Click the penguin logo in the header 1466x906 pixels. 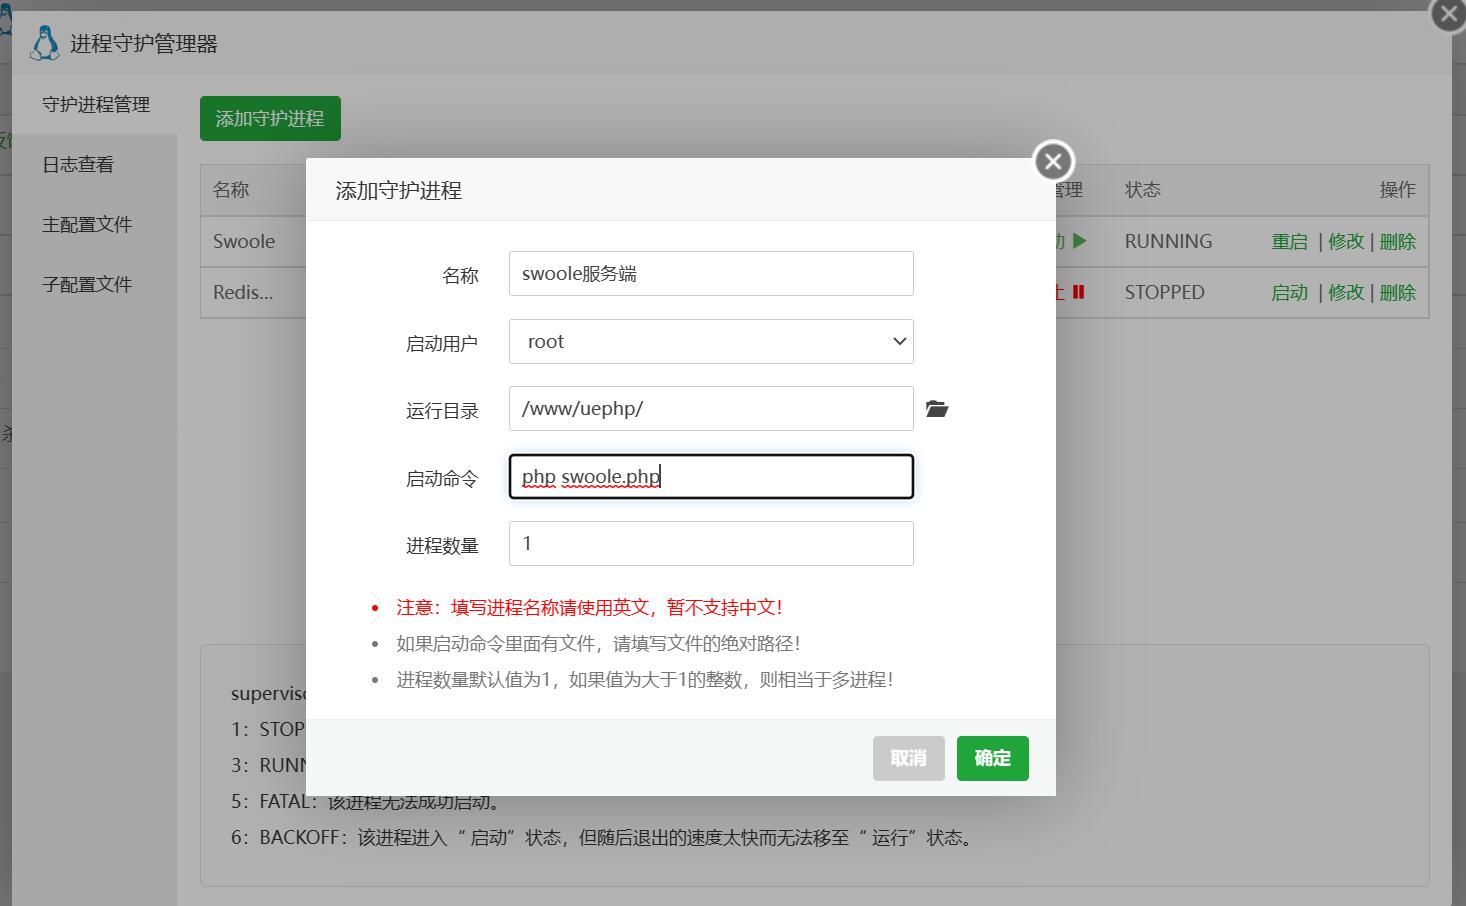pyautogui.click(x=44, y=43)
